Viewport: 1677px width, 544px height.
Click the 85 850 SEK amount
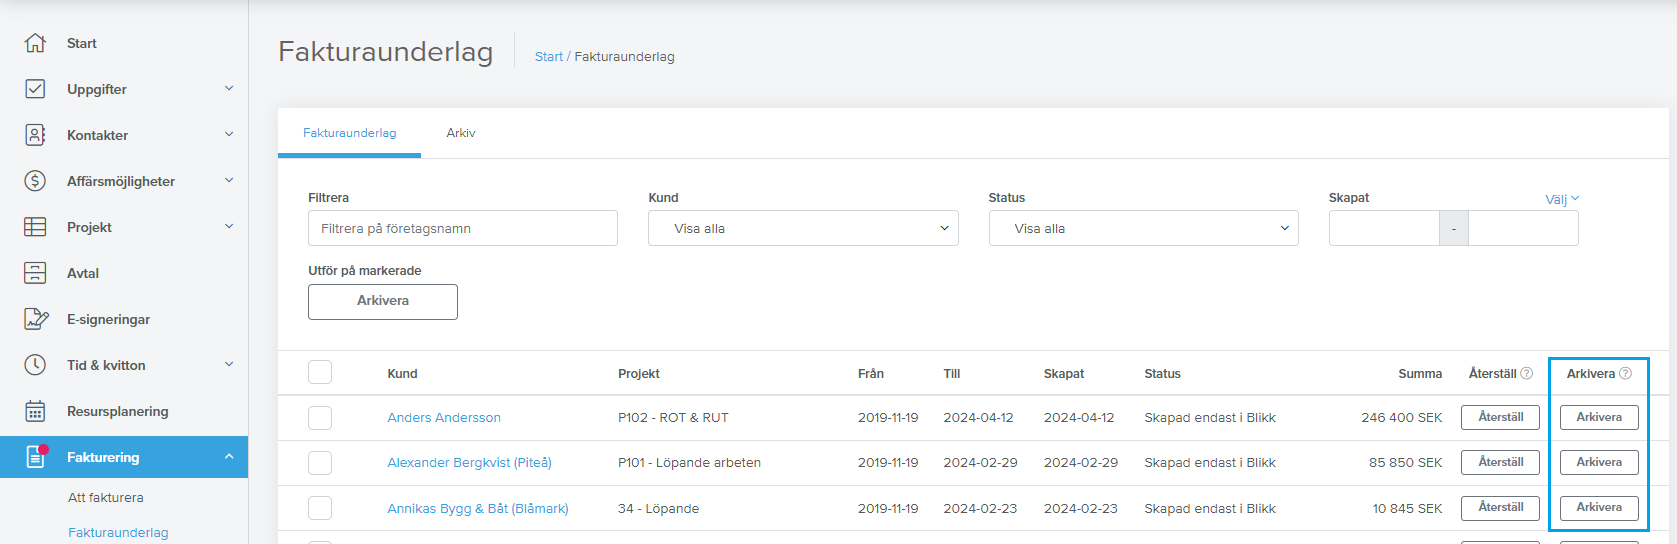point(1405,463)
